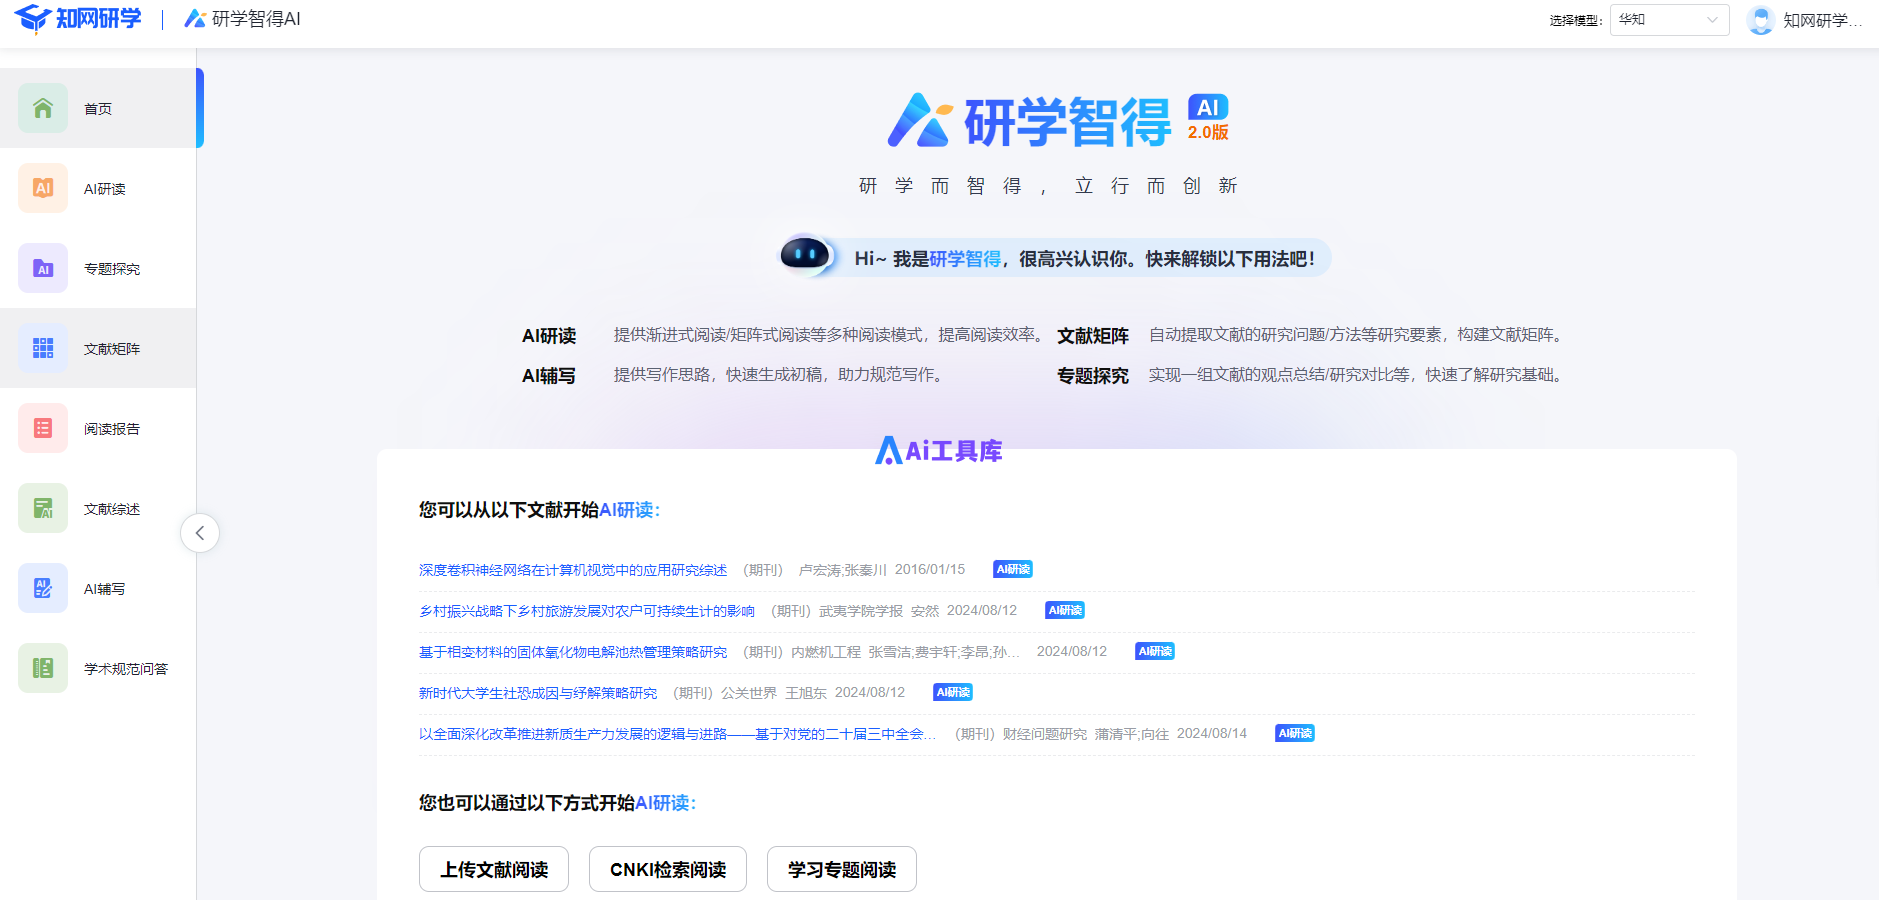The image size is (1879, 900).
Task: Click the 首页 home icon in sidebar
Action: point(43,108)
